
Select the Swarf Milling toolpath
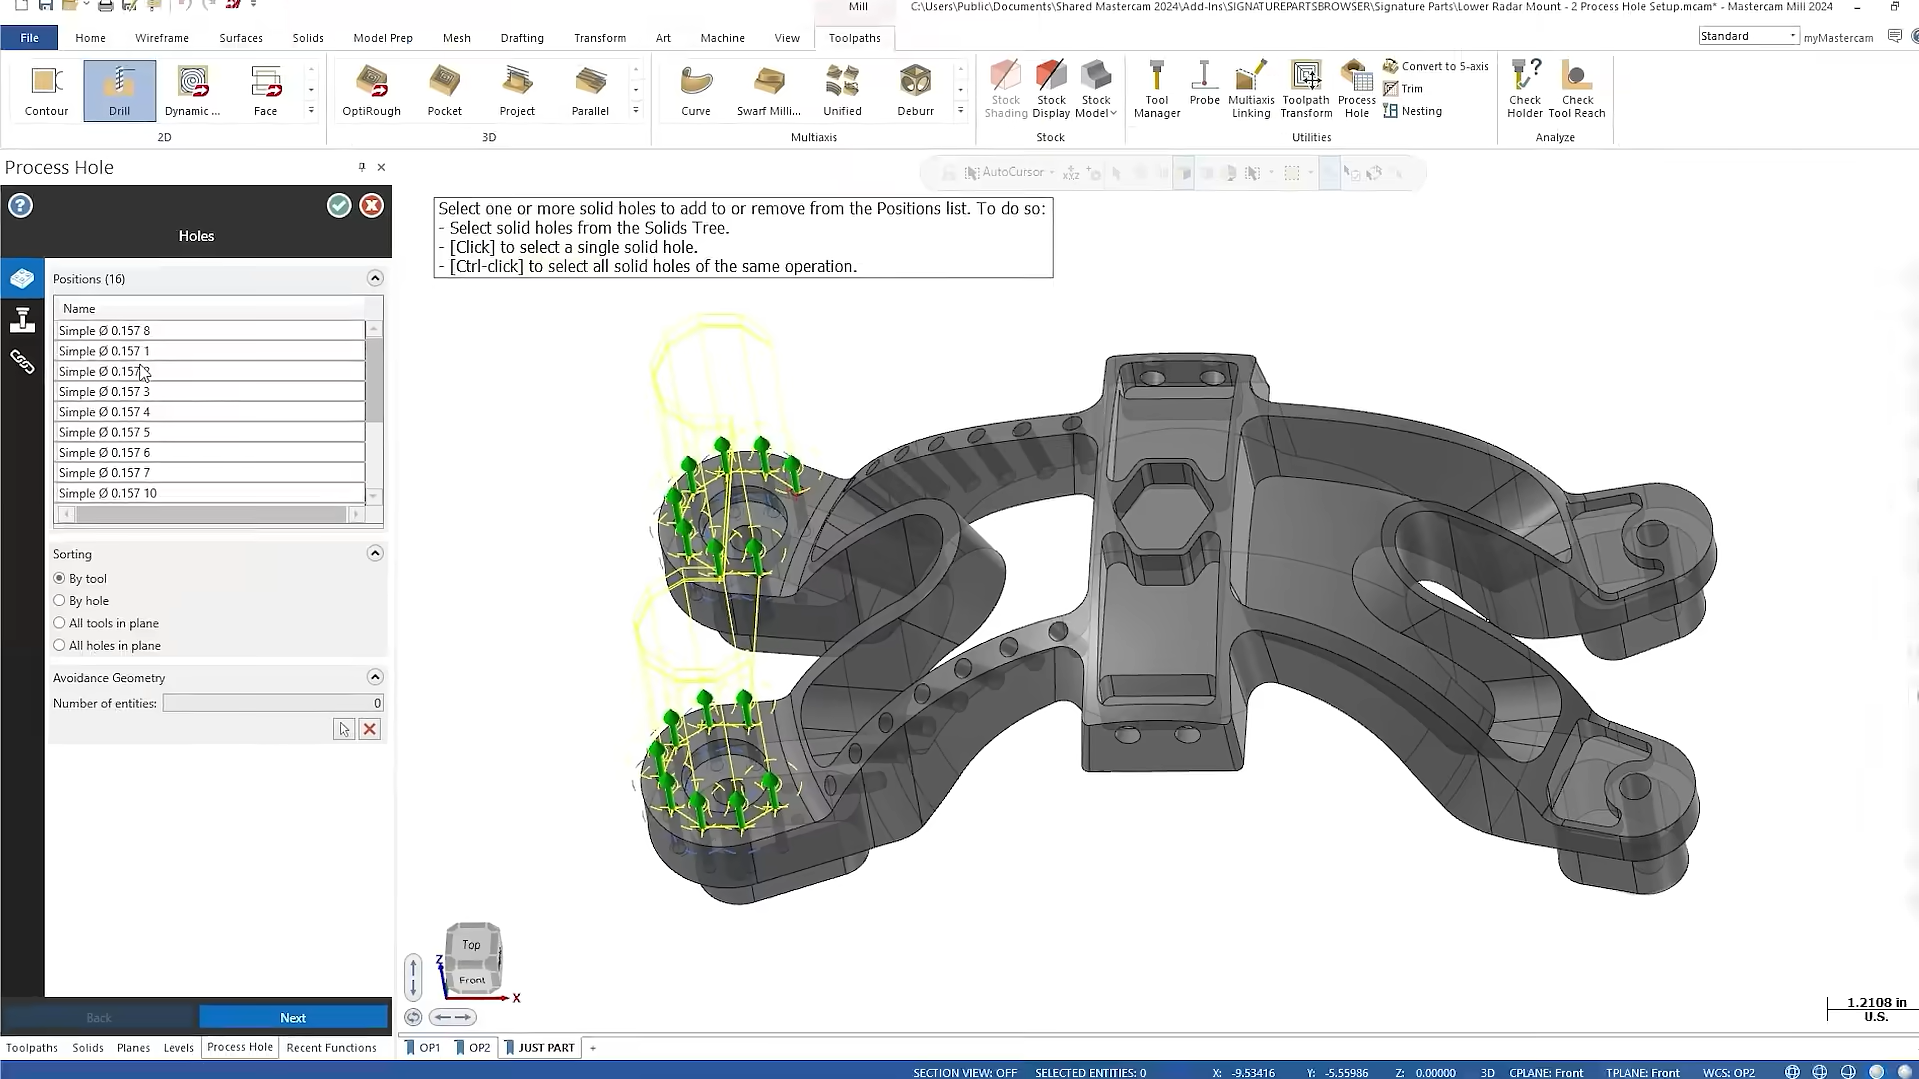coord(768,90)
